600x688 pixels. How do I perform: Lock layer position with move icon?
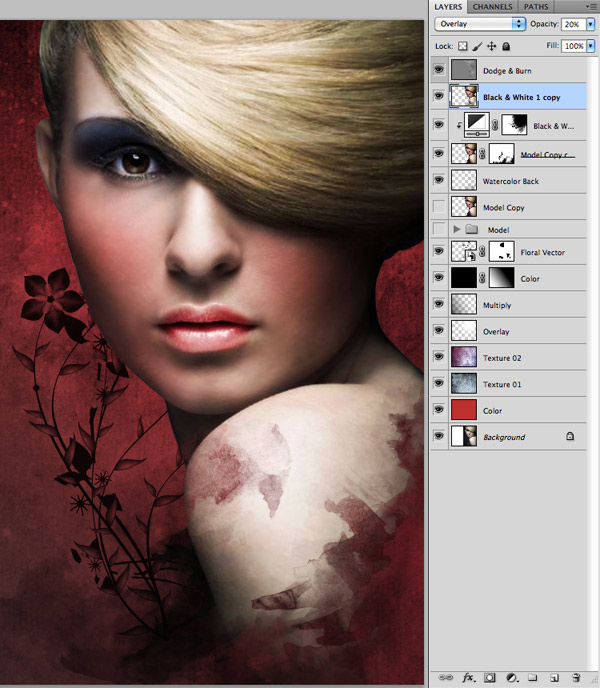point(492,46)
